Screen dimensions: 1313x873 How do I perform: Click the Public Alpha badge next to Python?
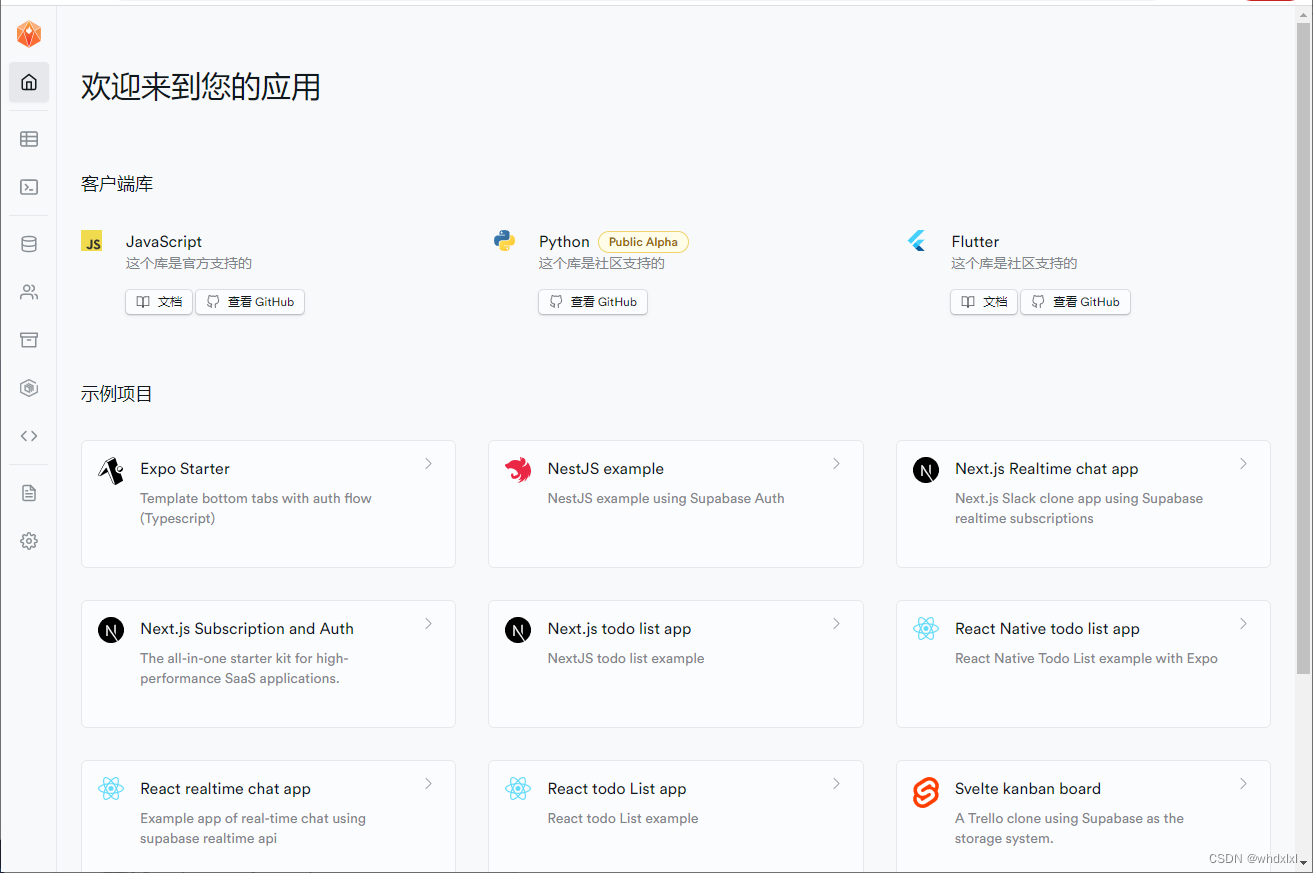643,241
